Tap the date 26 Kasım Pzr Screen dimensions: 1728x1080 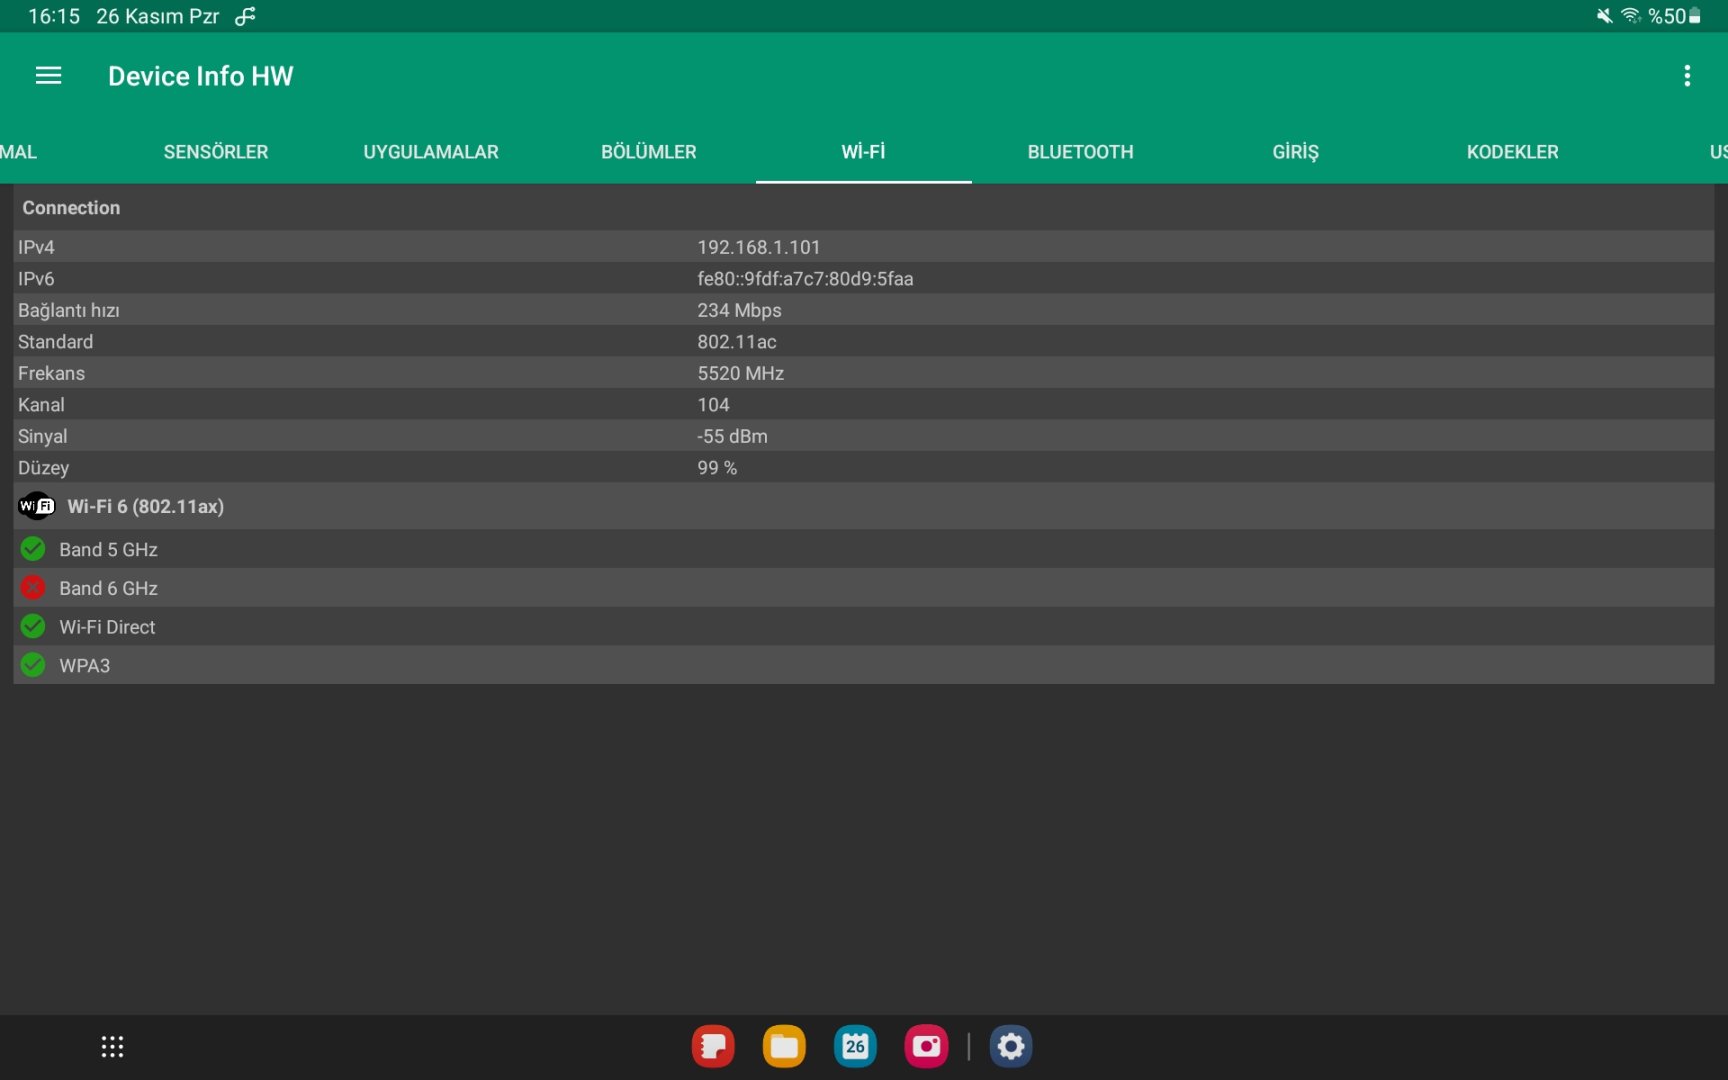coord(157,16)
